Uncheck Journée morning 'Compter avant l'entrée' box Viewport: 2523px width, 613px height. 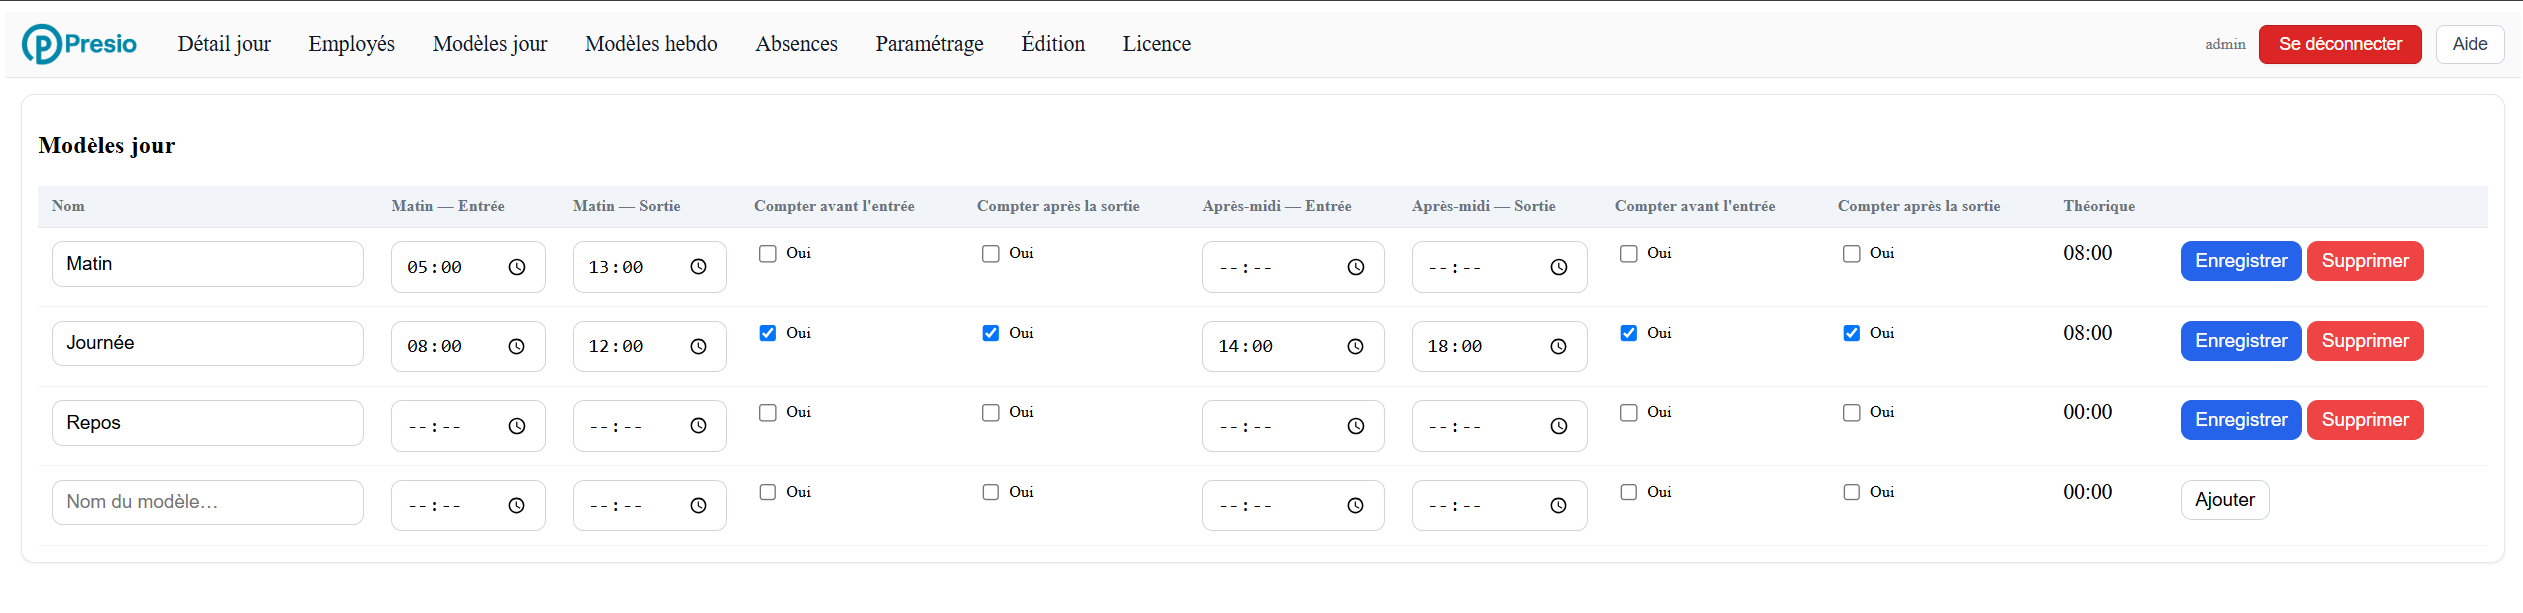pyautogui.click(x=768, y=333)
